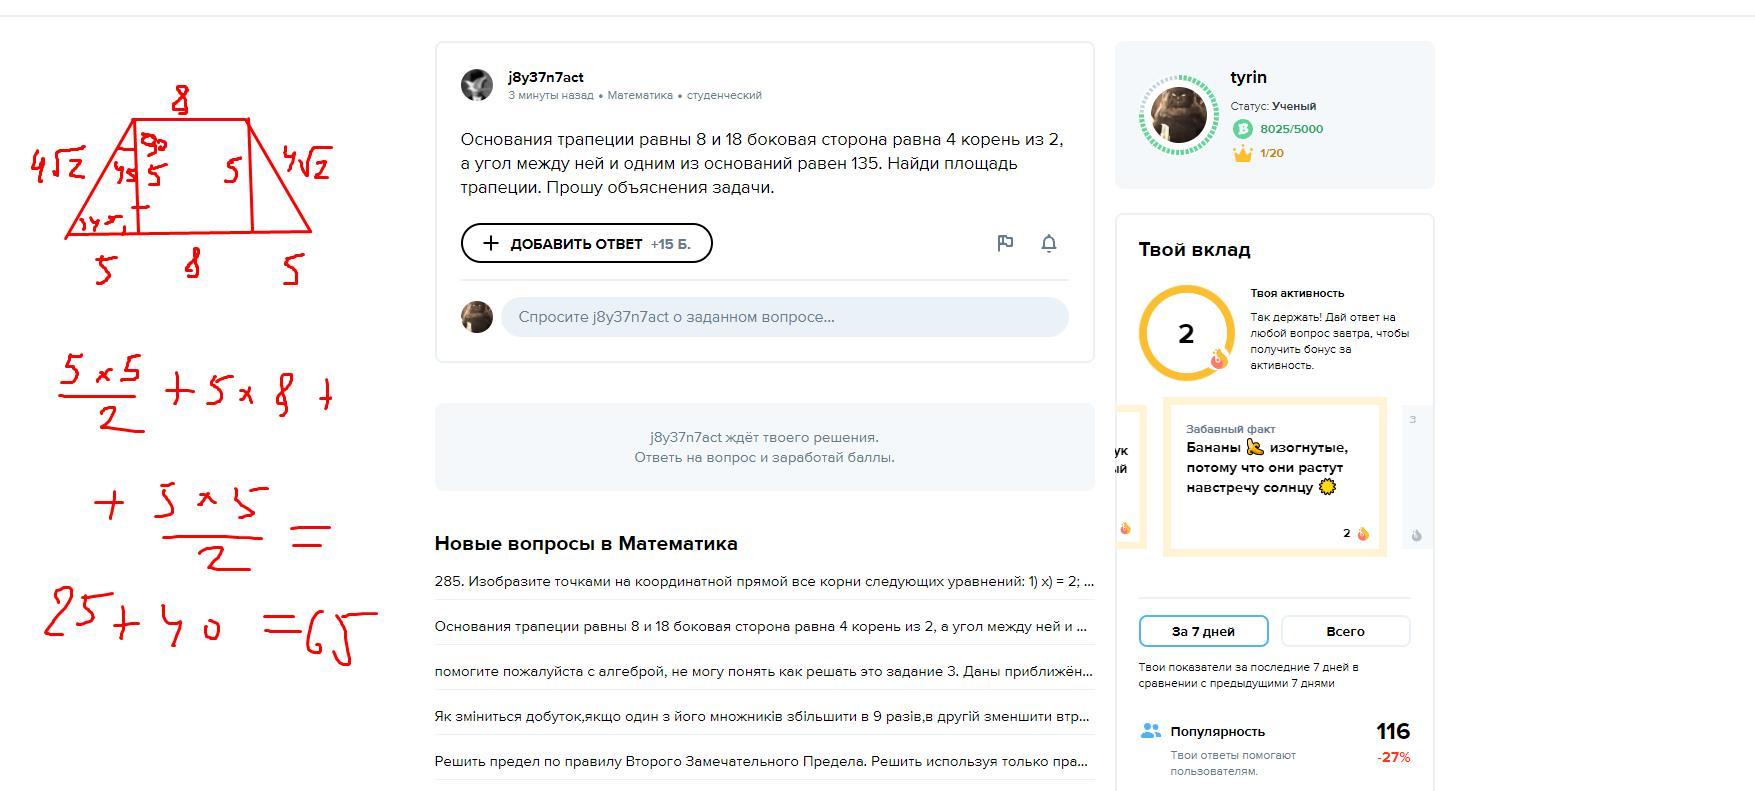Click the green points coin icon
This screenshot has height=791, width=1755.
tap(1242, 129)
